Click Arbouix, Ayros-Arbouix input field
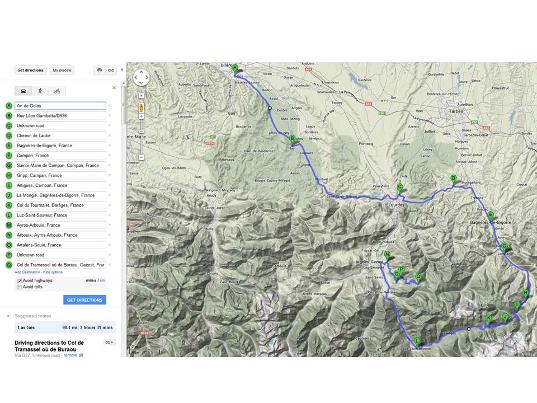537x403 pixels. [60, 235]
